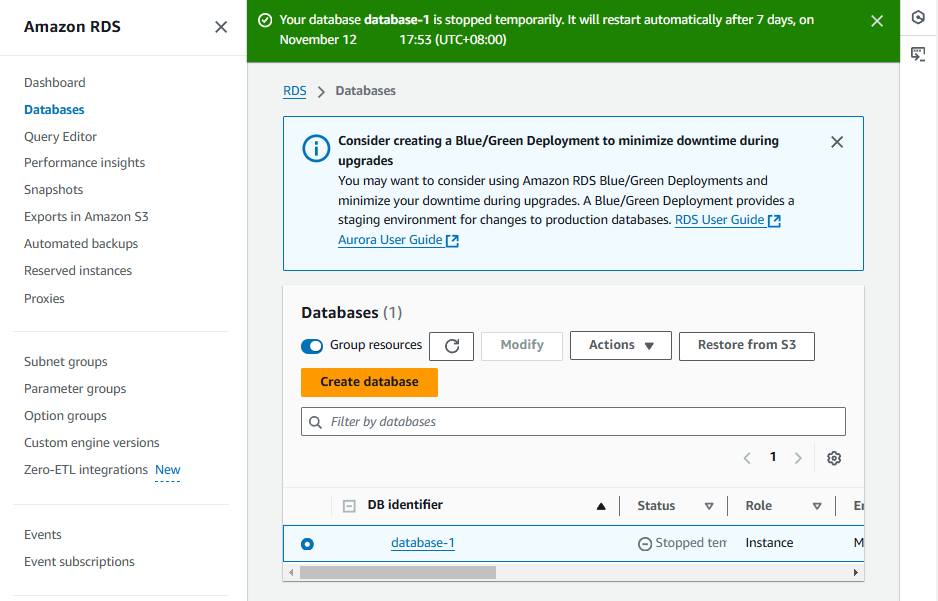Close the Amazon RDS sidebar panel

coord(221,27)
